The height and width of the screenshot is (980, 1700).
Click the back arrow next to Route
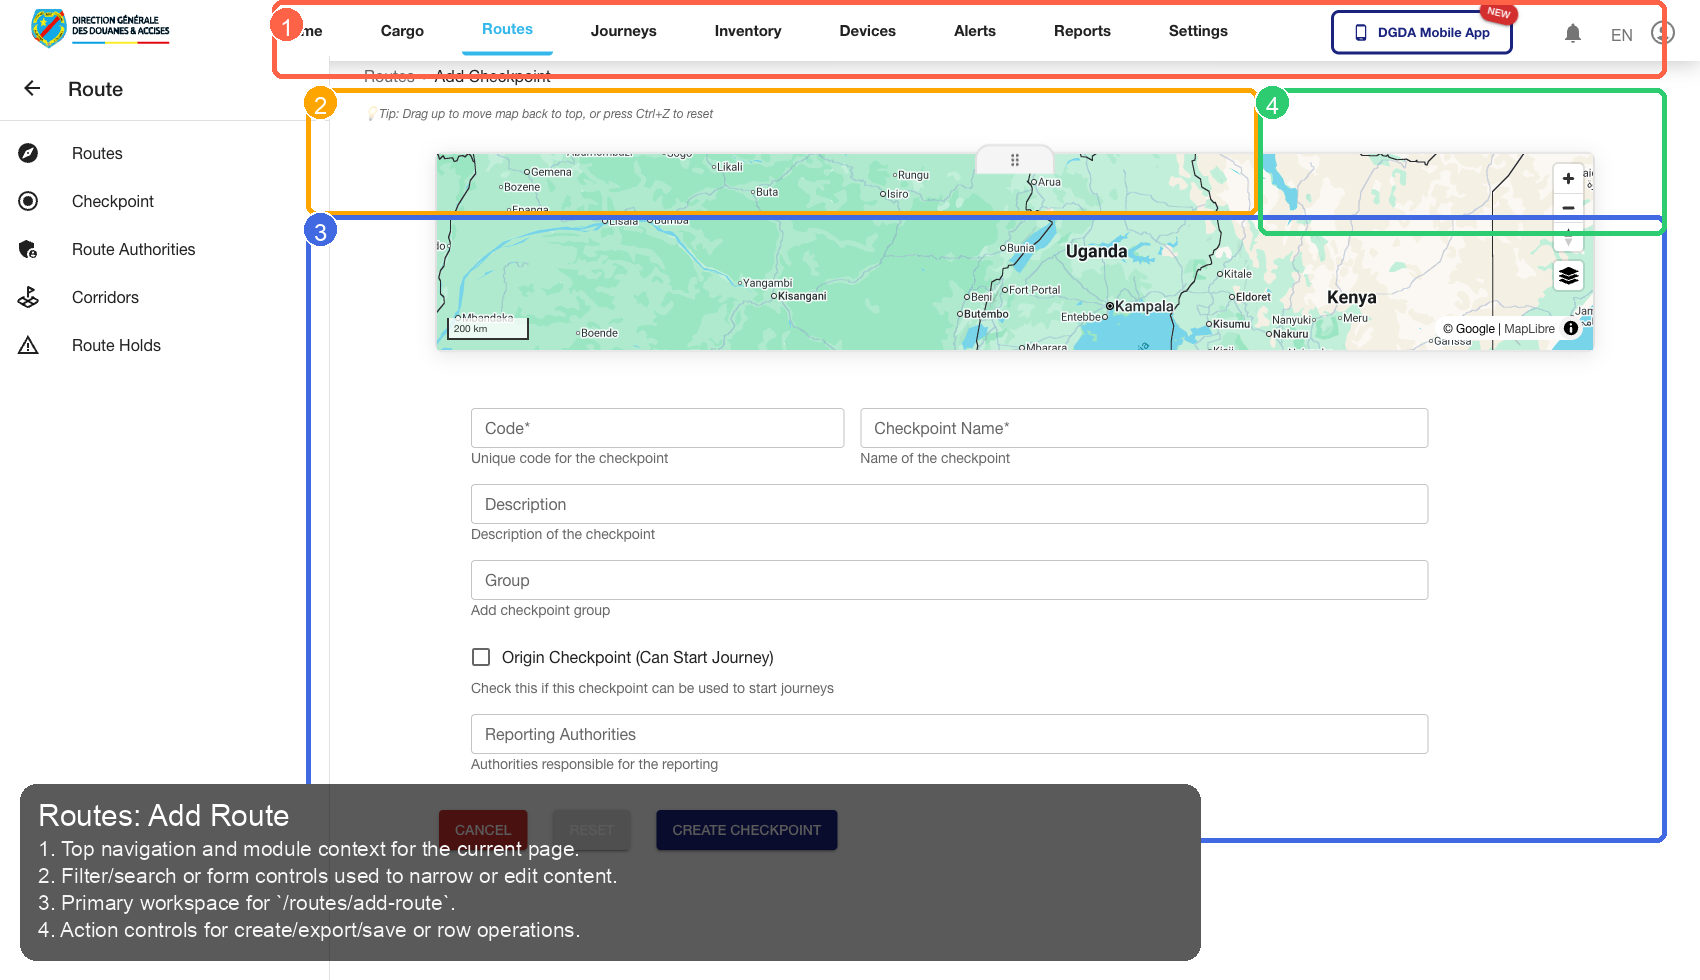coord(31,88)
